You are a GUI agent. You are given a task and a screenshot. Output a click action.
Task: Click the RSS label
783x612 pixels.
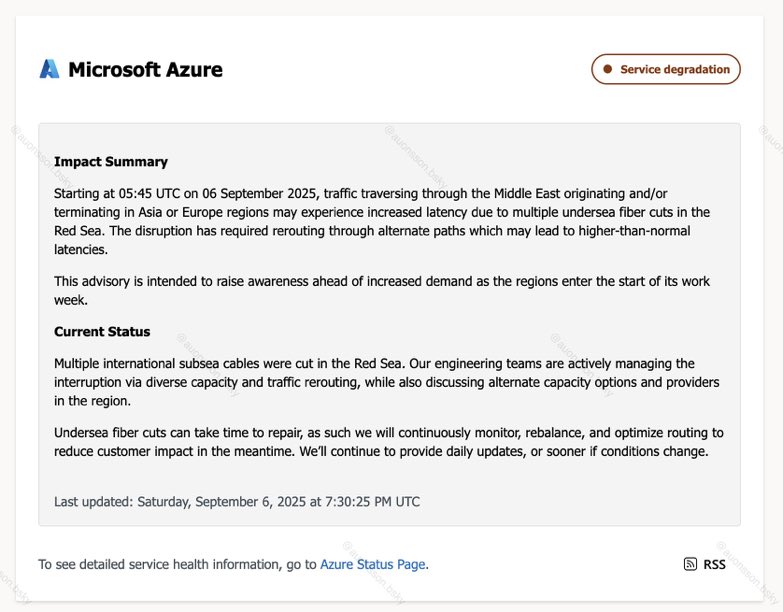coord(714,564)
